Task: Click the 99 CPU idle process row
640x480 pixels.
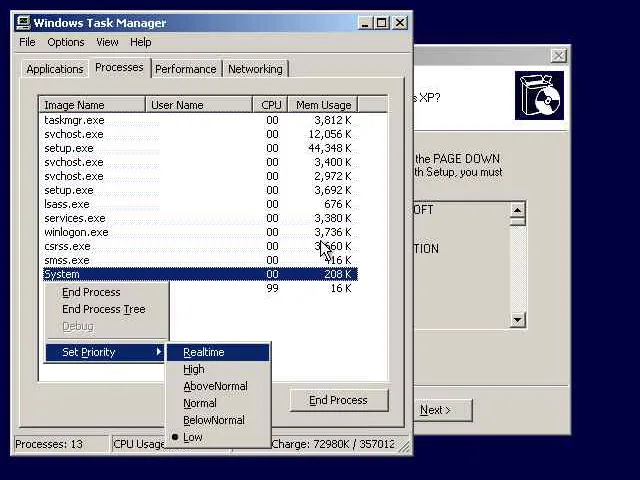Action: click(264, 288)
